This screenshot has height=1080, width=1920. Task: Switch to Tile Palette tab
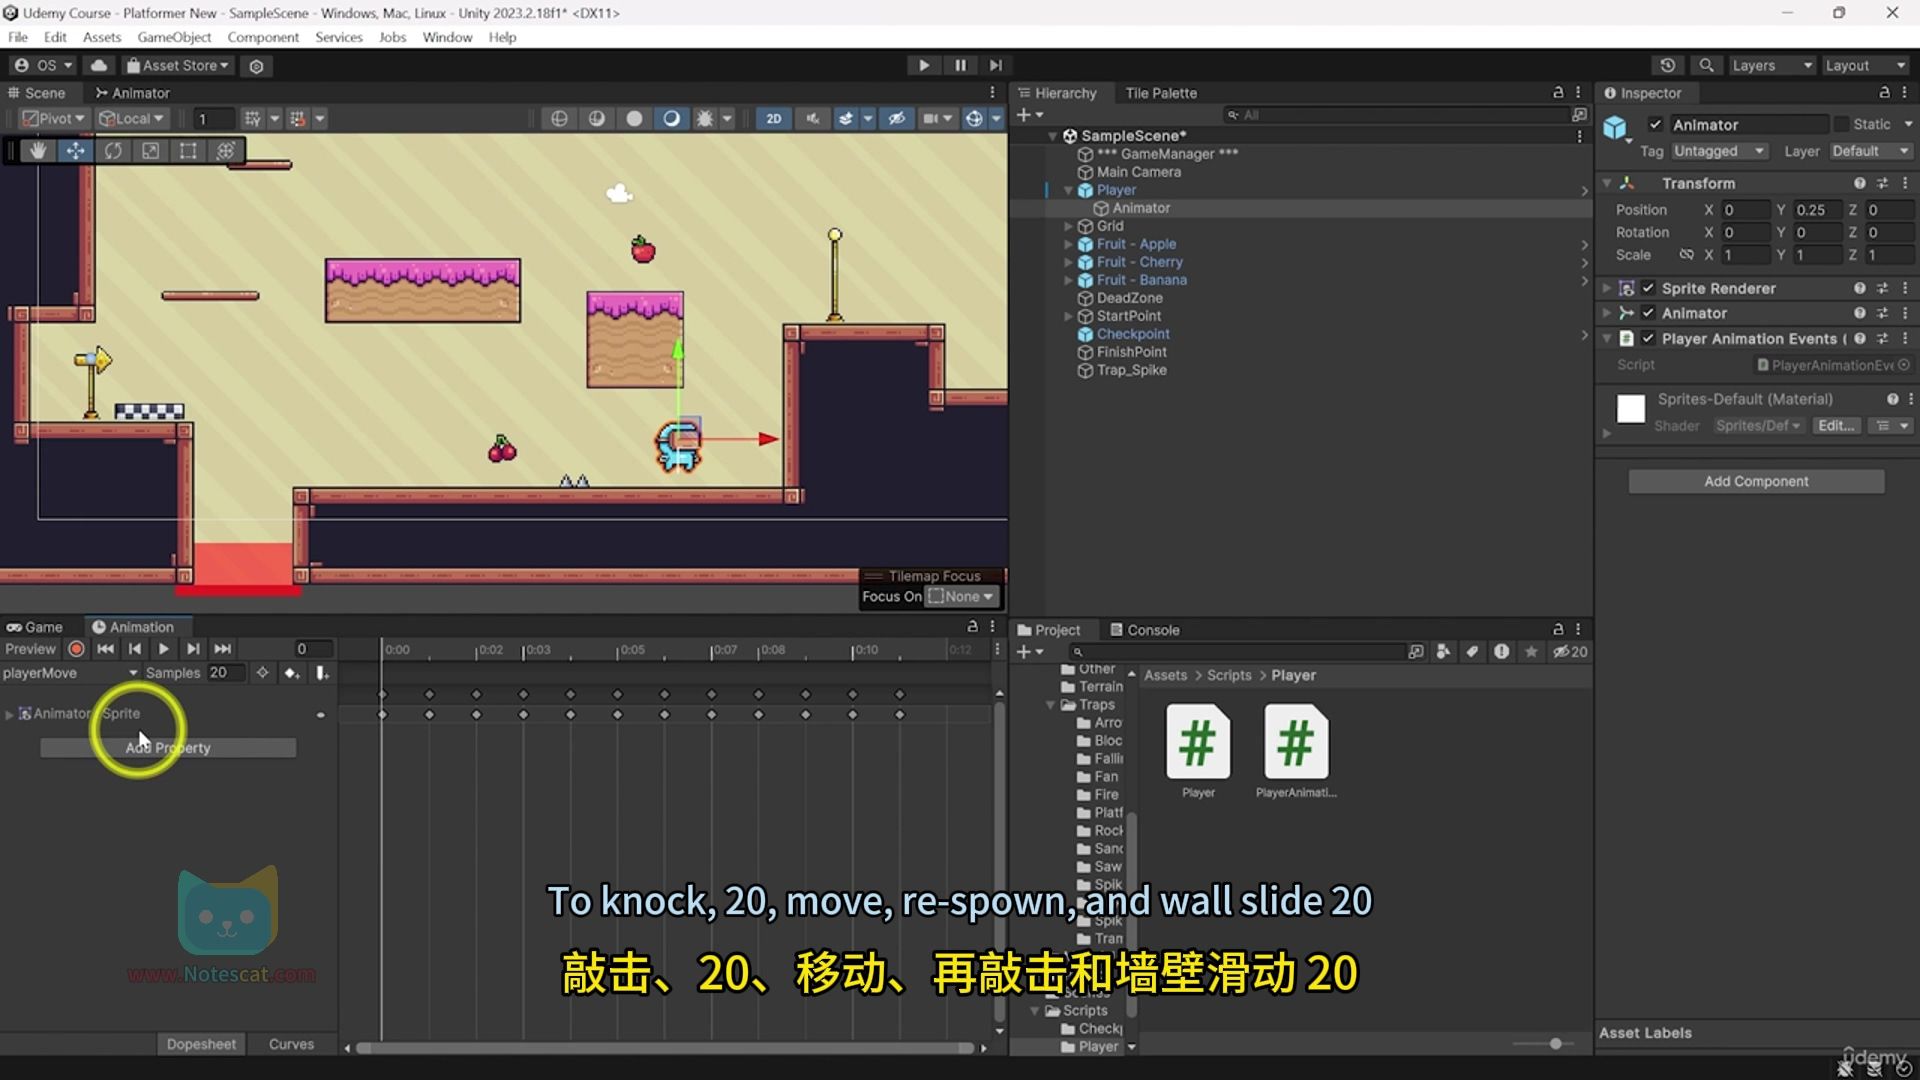pos(1161,93)
